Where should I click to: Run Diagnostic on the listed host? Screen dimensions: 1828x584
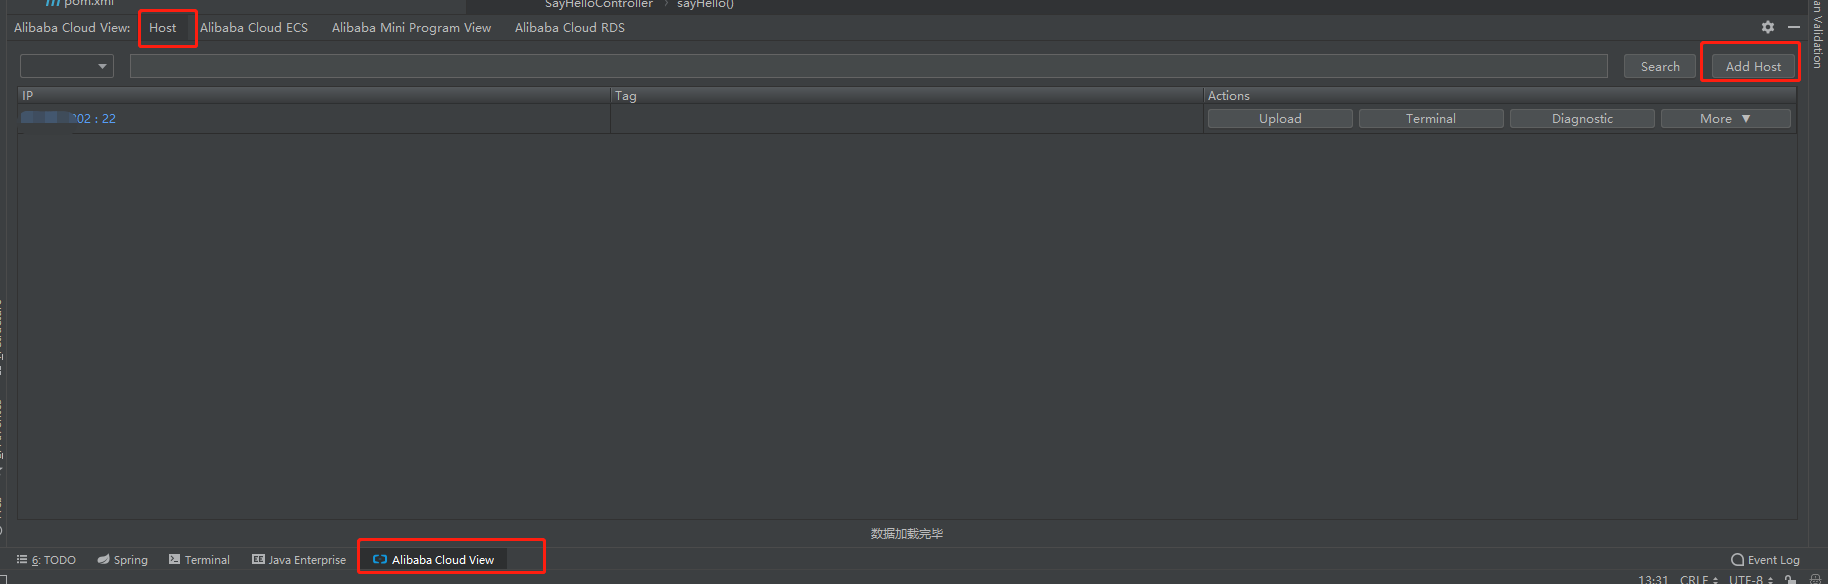coord(1582,118)
